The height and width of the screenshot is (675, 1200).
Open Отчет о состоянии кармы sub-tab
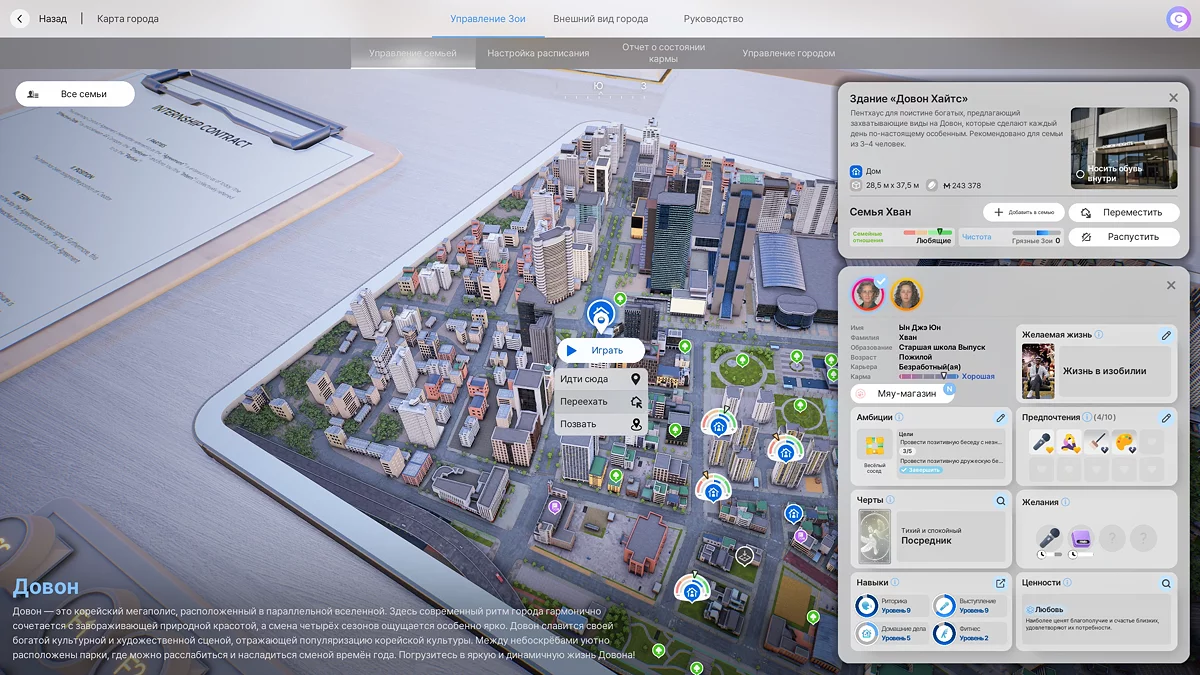click(663, 53)
